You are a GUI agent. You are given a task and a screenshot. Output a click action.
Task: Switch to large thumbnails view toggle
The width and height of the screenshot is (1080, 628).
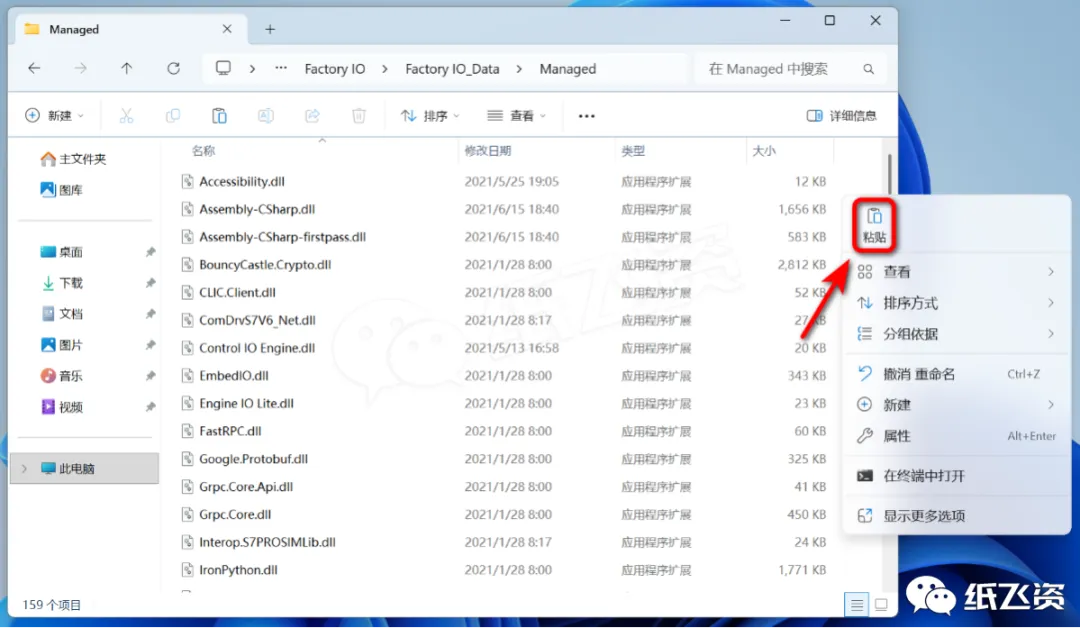[x=881, y=605]
